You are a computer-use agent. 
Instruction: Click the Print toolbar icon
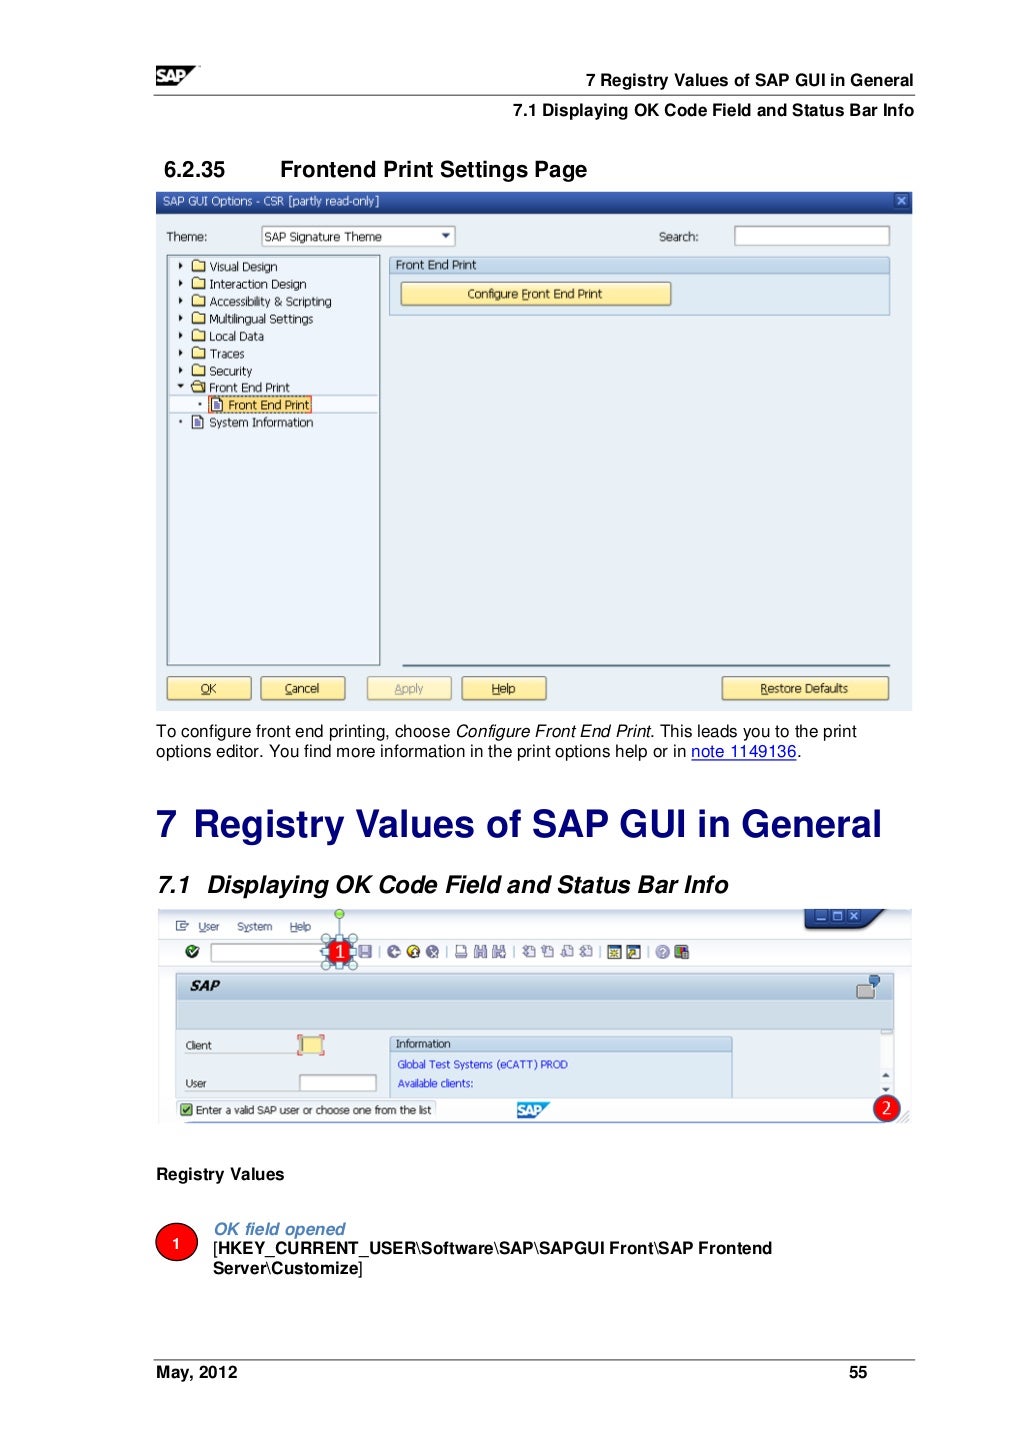(461, 952)
